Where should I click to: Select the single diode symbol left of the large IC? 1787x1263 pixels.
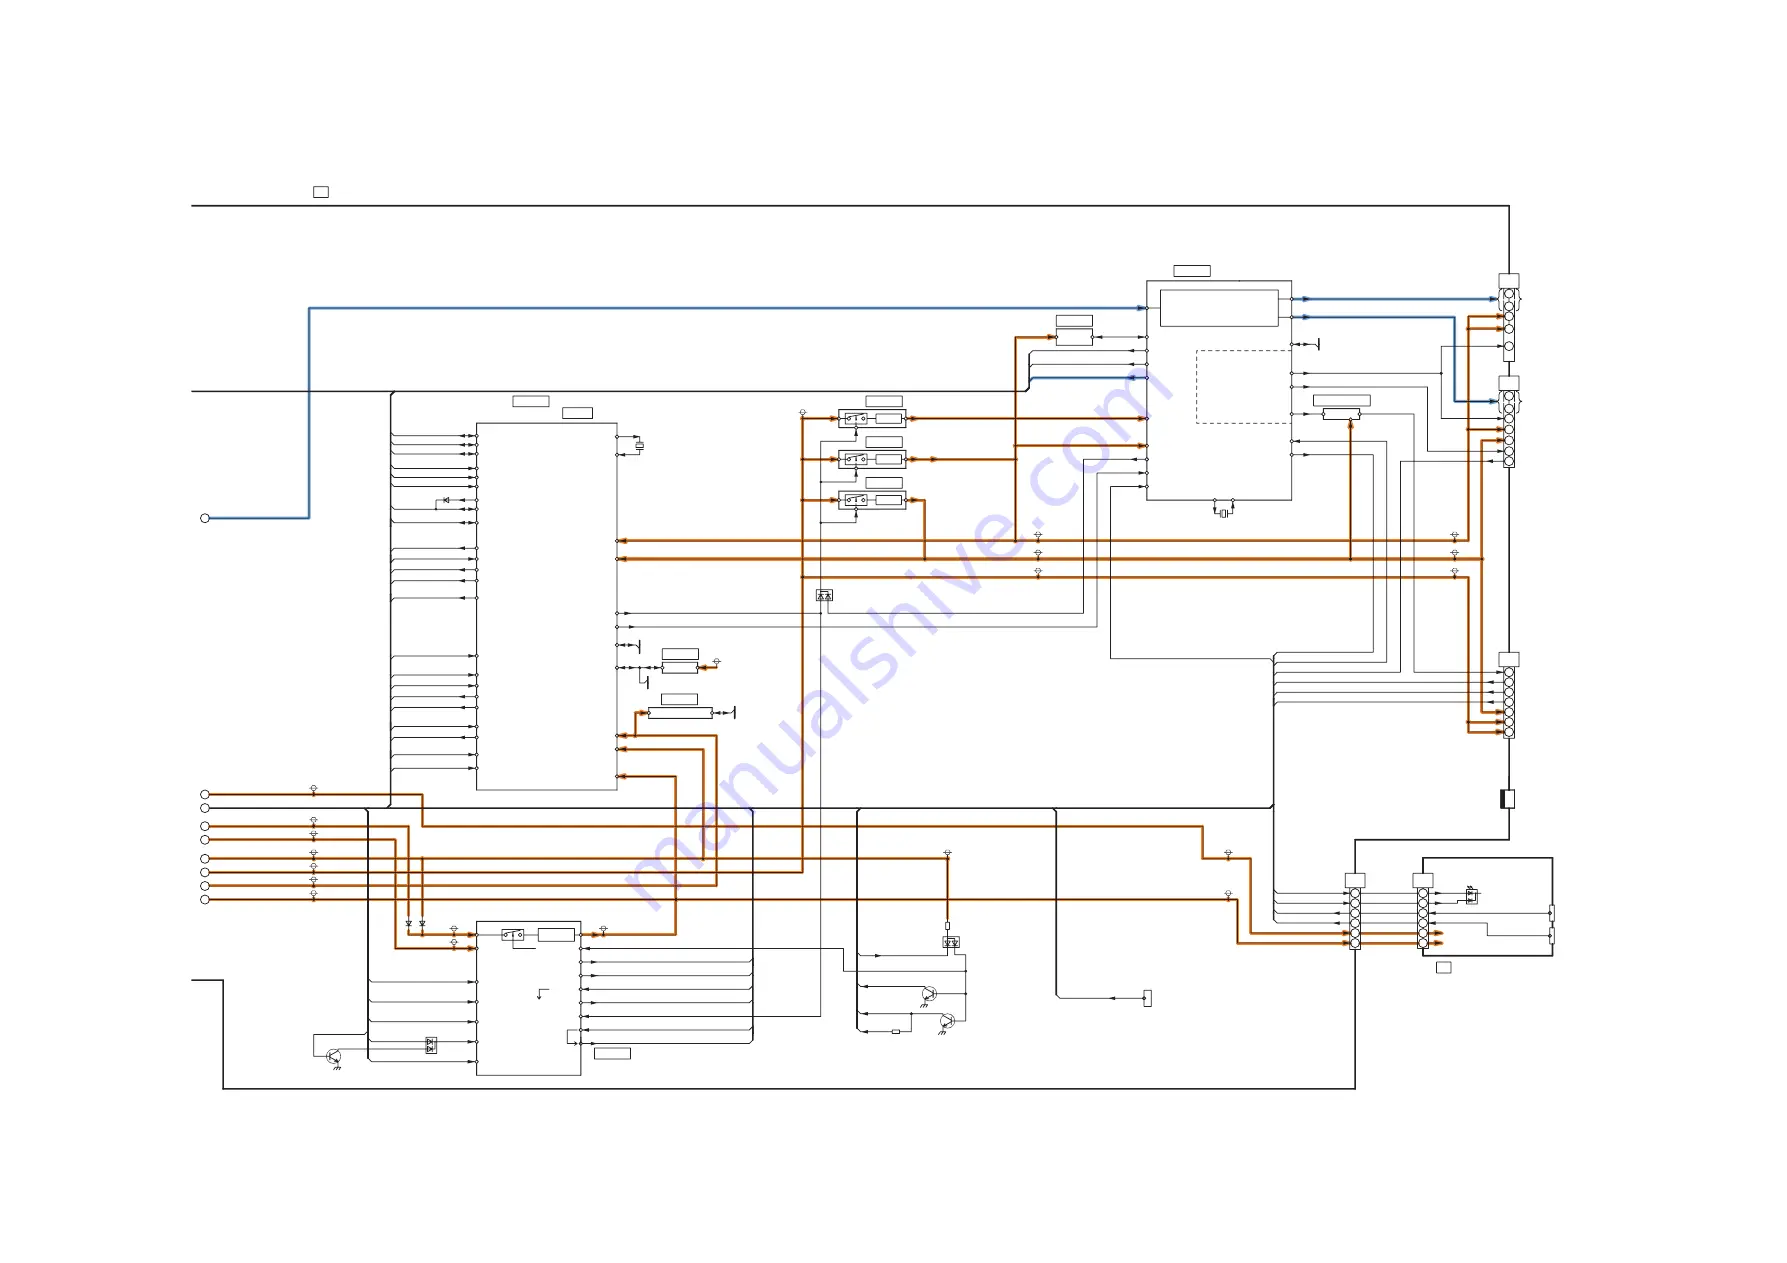tap(446, 500)
